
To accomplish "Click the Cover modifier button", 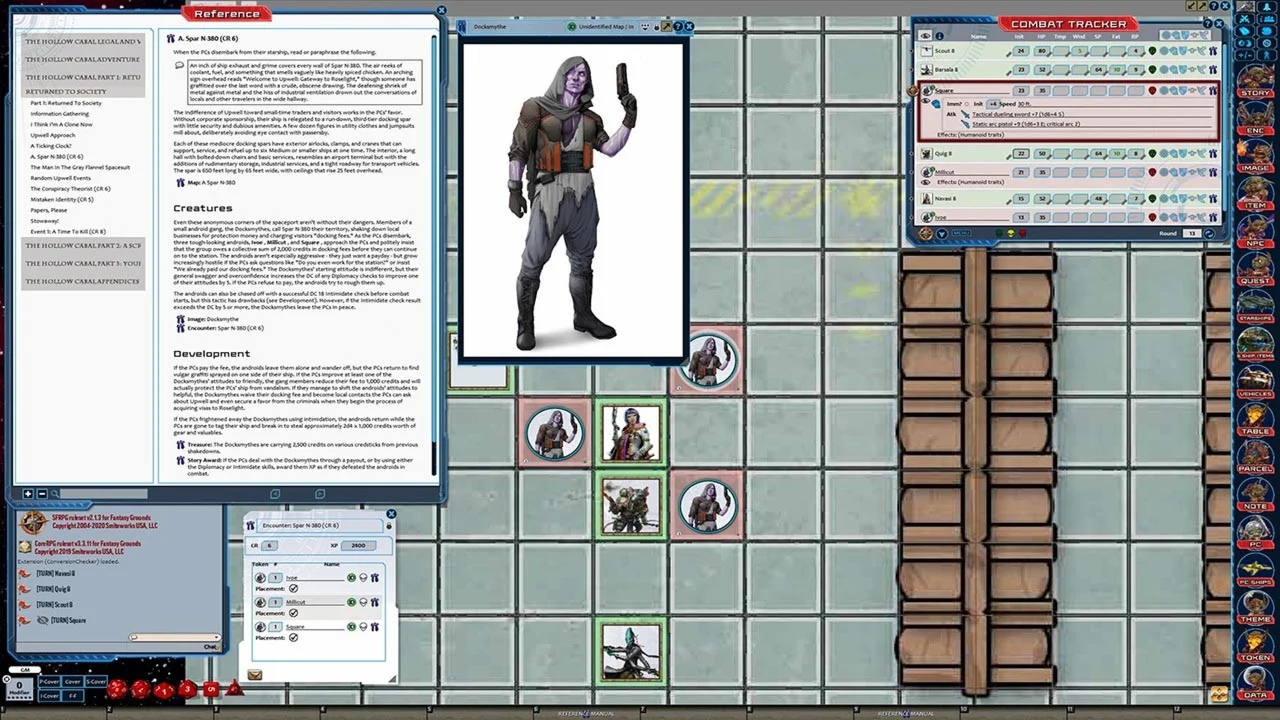I will pos(72,681).
